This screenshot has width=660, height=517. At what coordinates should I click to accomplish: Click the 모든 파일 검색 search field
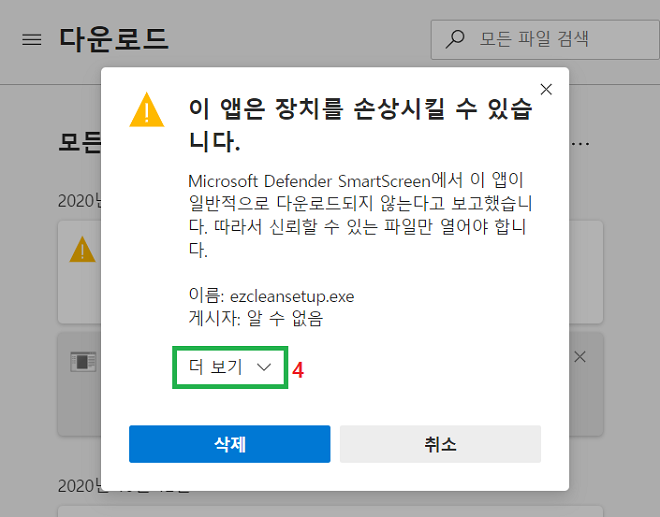(x=545, y=40)
